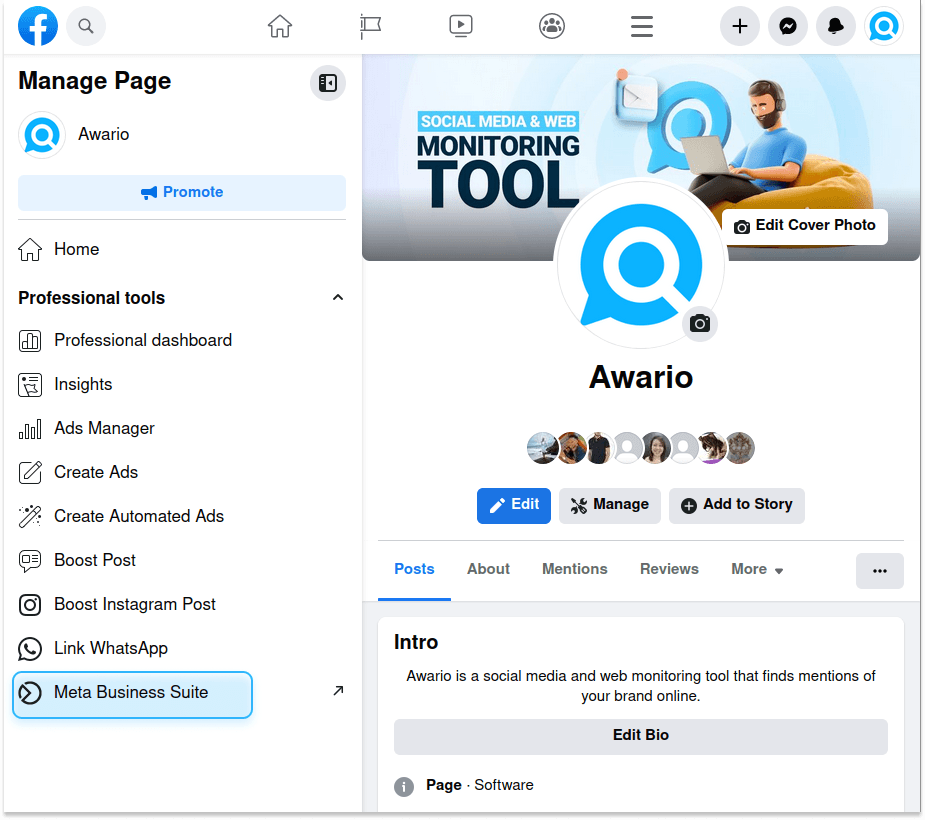Click the Facebook logo icon
Image resolution: width=925 pixels, height=820 pixels.
click(x=37, y=26)
